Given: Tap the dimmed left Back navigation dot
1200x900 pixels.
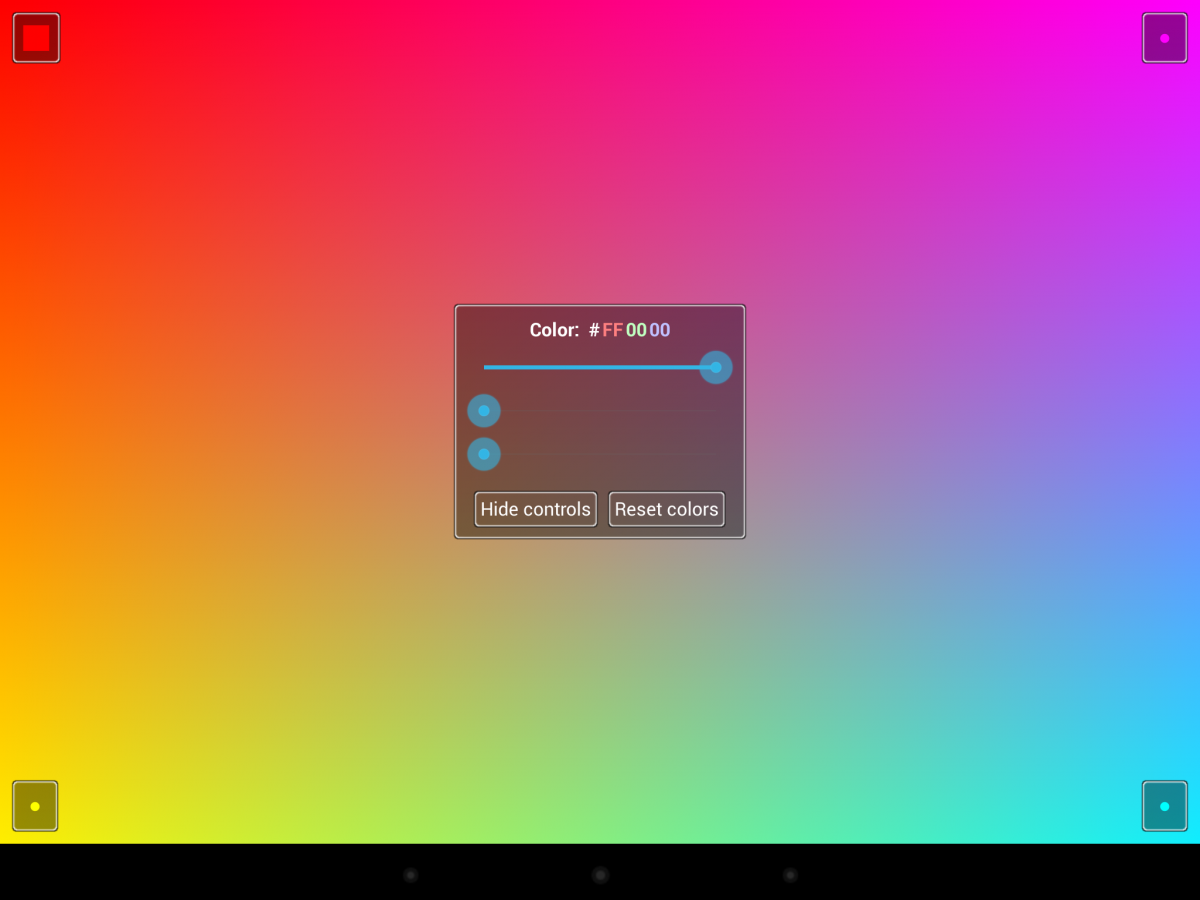Looking at the screenshot, I should click(x=410, y=875).
